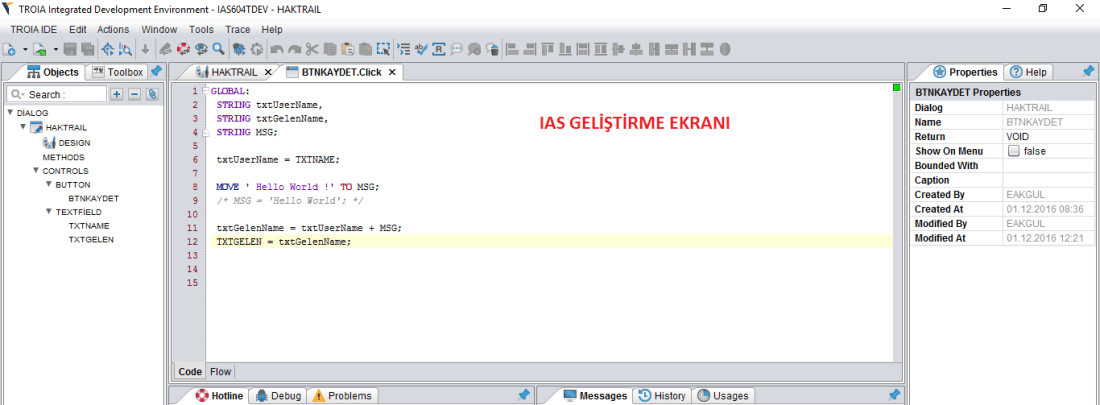Switch to the Flow view tab
This screenshot has height=405, width=1100.
(x=220, y=371)
